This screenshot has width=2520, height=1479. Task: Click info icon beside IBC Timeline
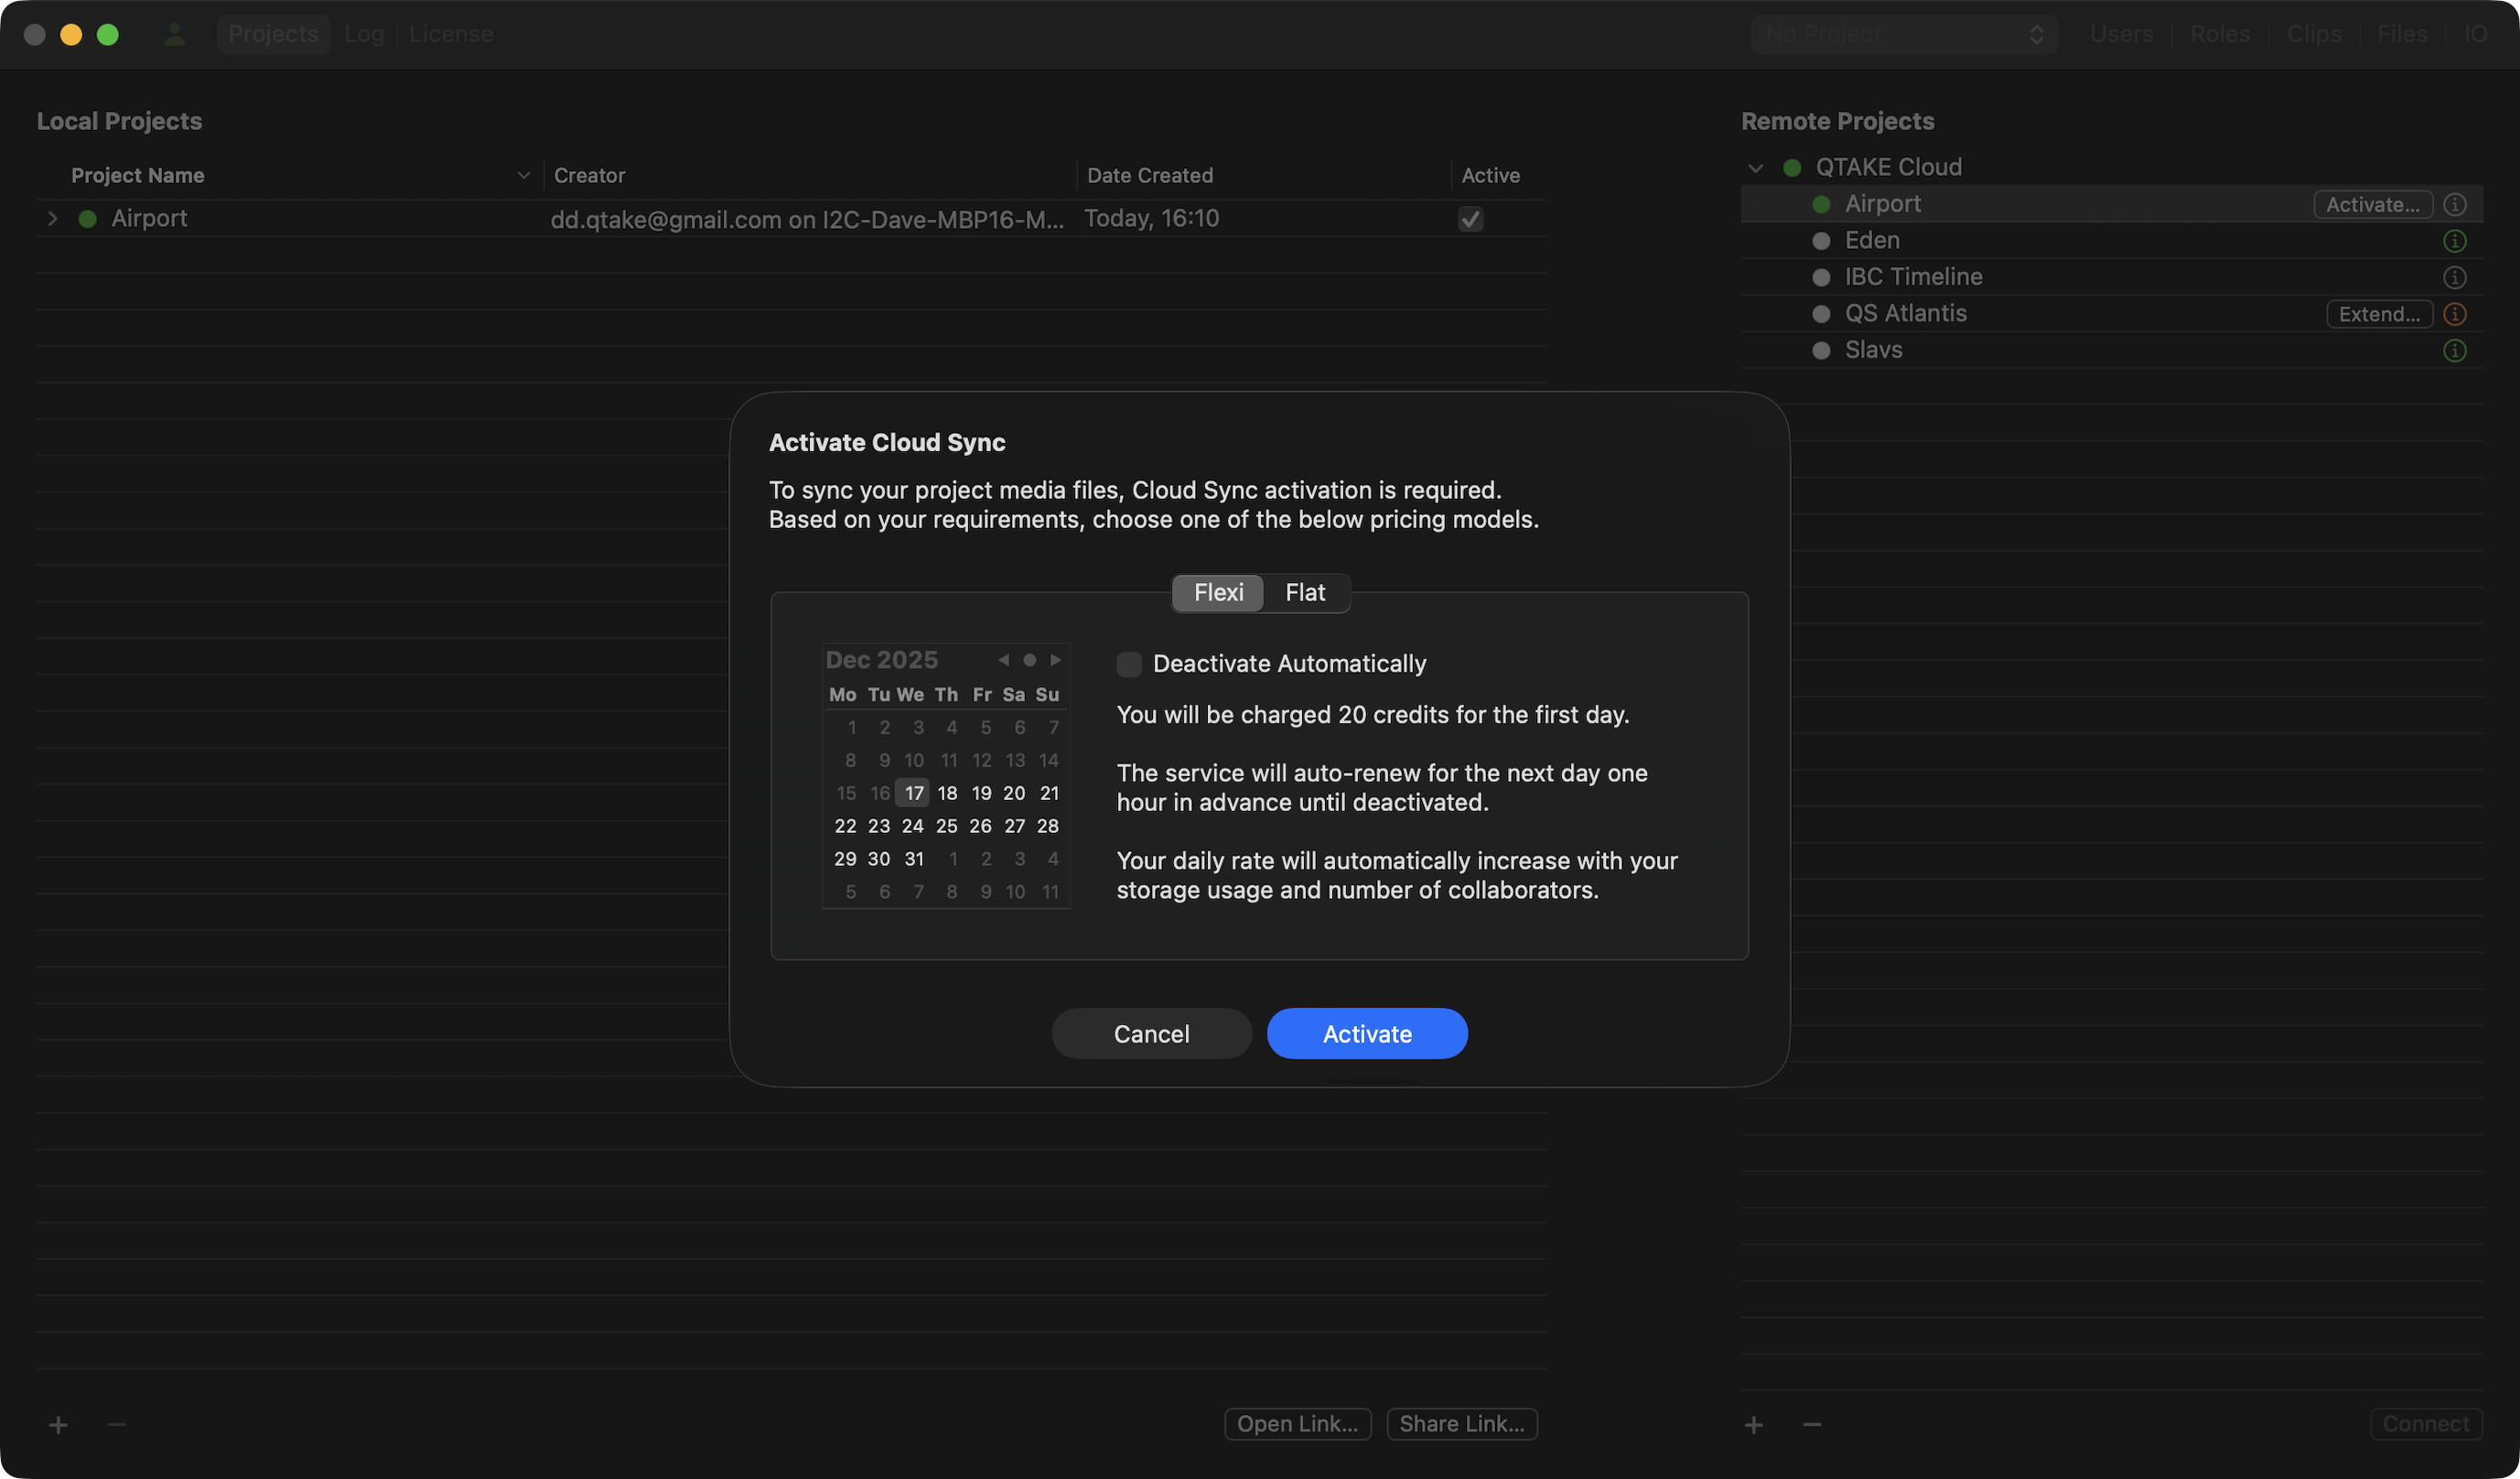(x=2454, y=277)
